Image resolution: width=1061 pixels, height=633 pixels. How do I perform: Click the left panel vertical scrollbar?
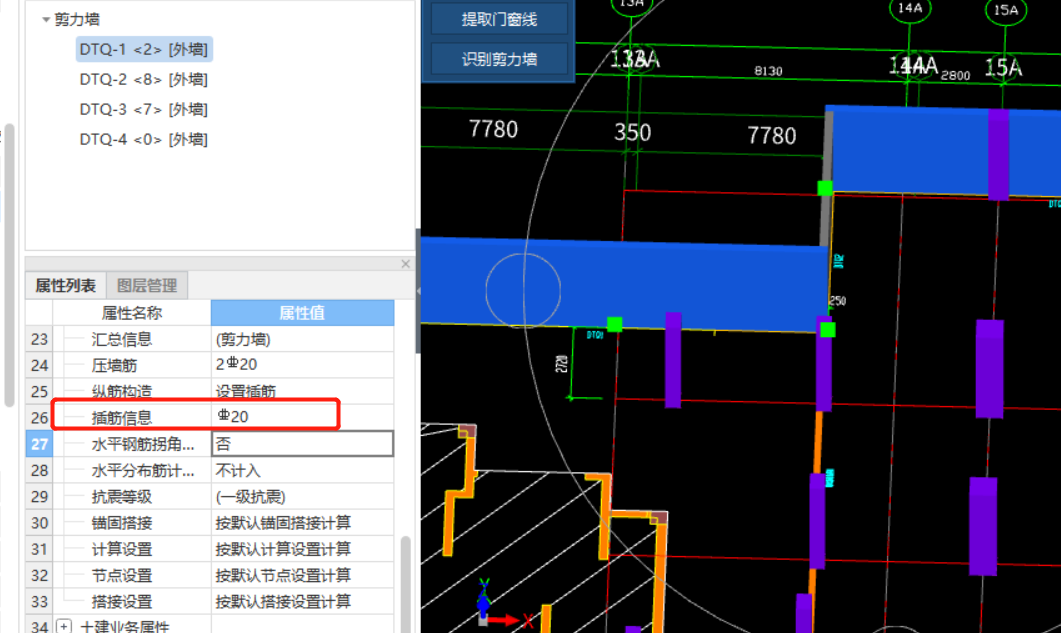tap(9, 264)
